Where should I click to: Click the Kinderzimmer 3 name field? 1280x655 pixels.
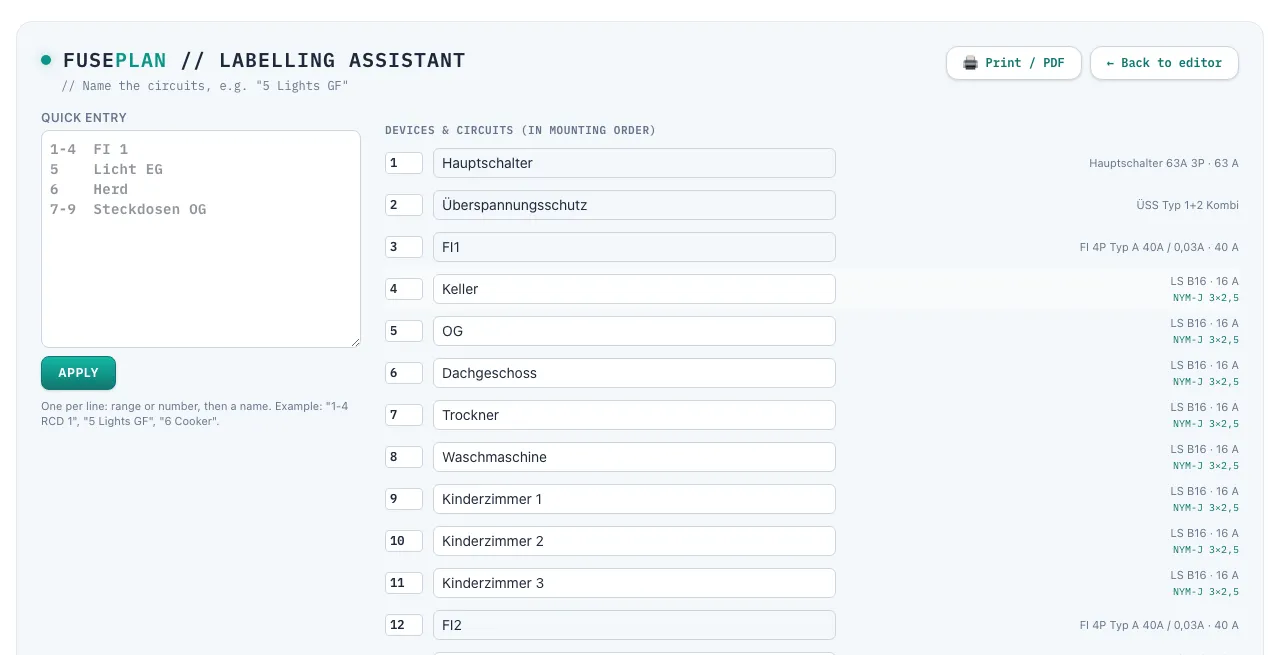pyautogui.click(x=634, y=583)
